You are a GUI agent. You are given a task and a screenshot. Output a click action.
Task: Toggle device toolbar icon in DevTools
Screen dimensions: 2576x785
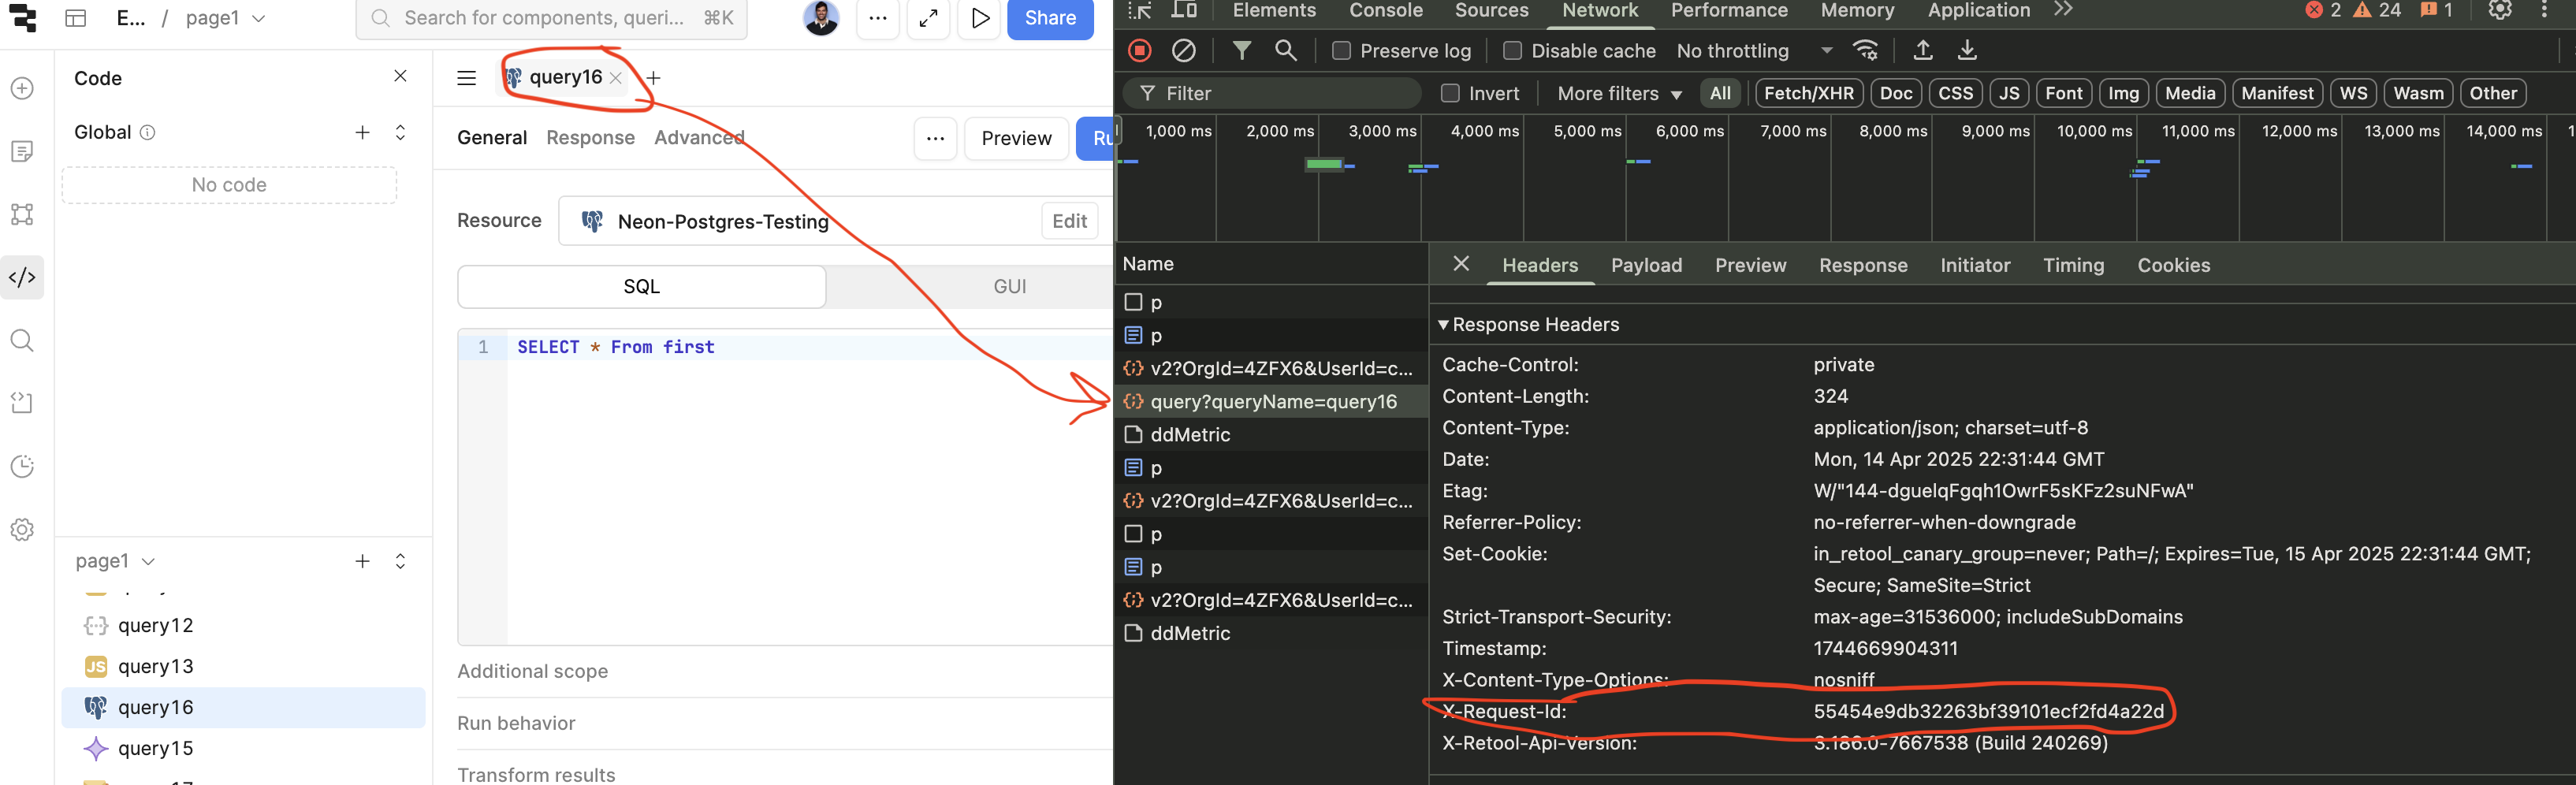click(x=1184, y=10)
